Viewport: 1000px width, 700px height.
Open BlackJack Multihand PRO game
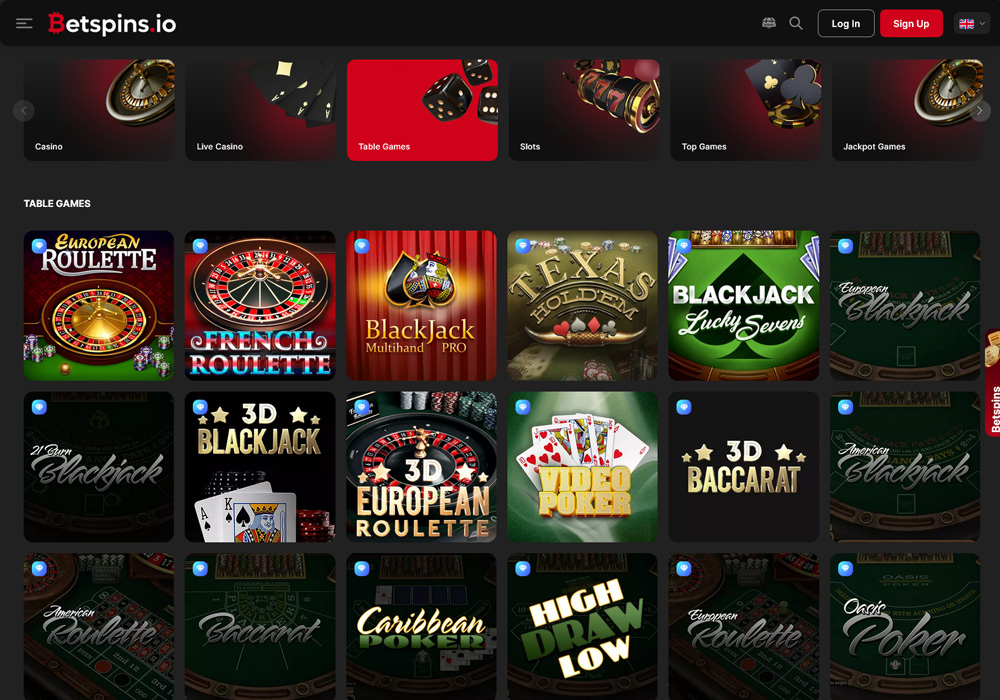pyautogui.click(x=422, y=305)
